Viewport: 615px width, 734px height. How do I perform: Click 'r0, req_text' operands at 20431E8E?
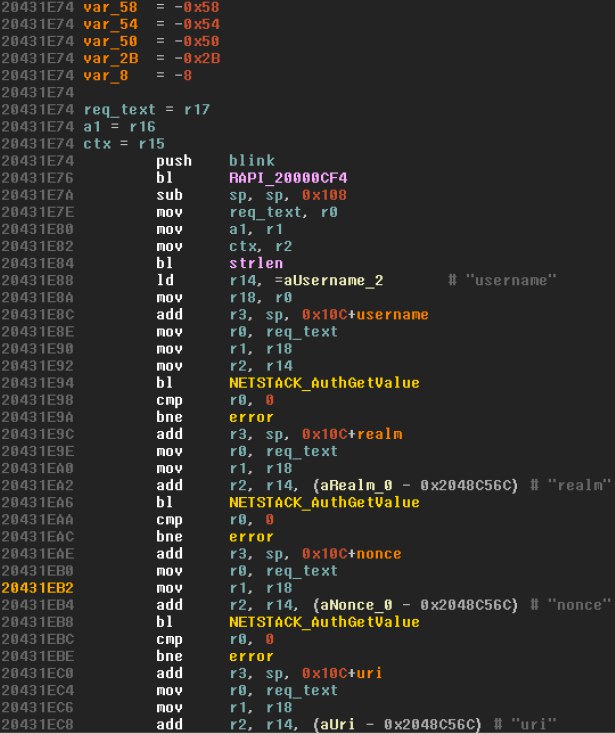click(283, 331)
